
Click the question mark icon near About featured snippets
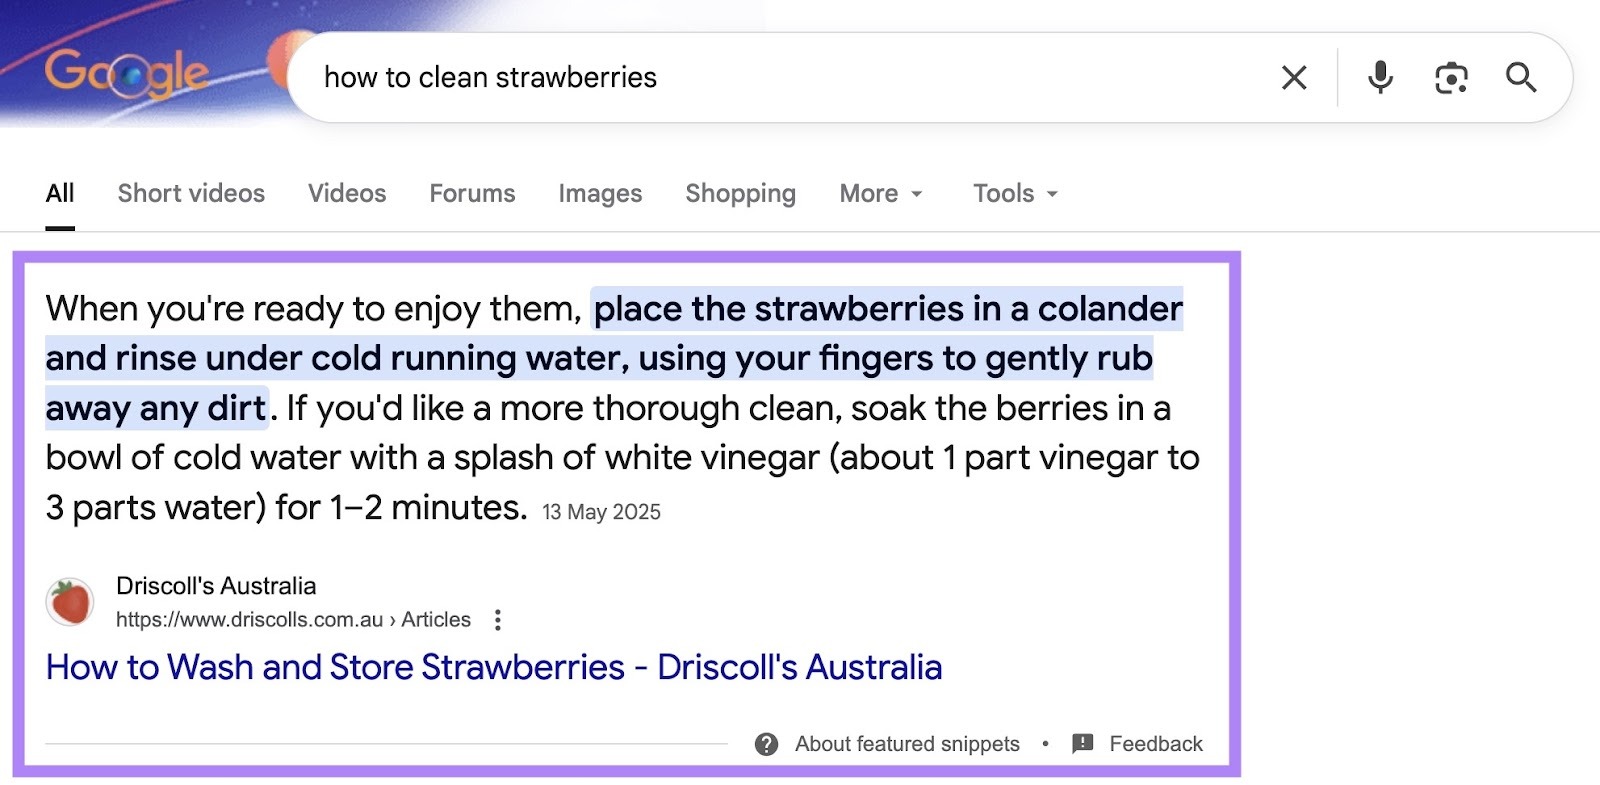(766, 744)
